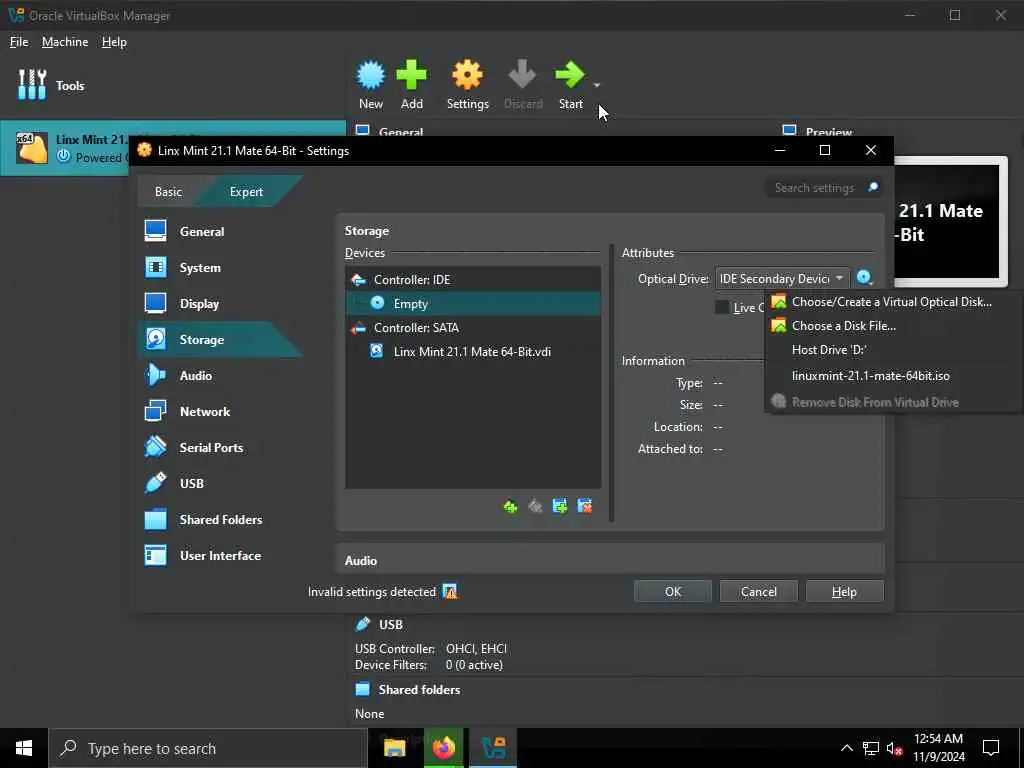The height and width of the screenshot is (768, 1024).
Task: Click the VirtualBox taskbar icon
Action: (493, 748)
